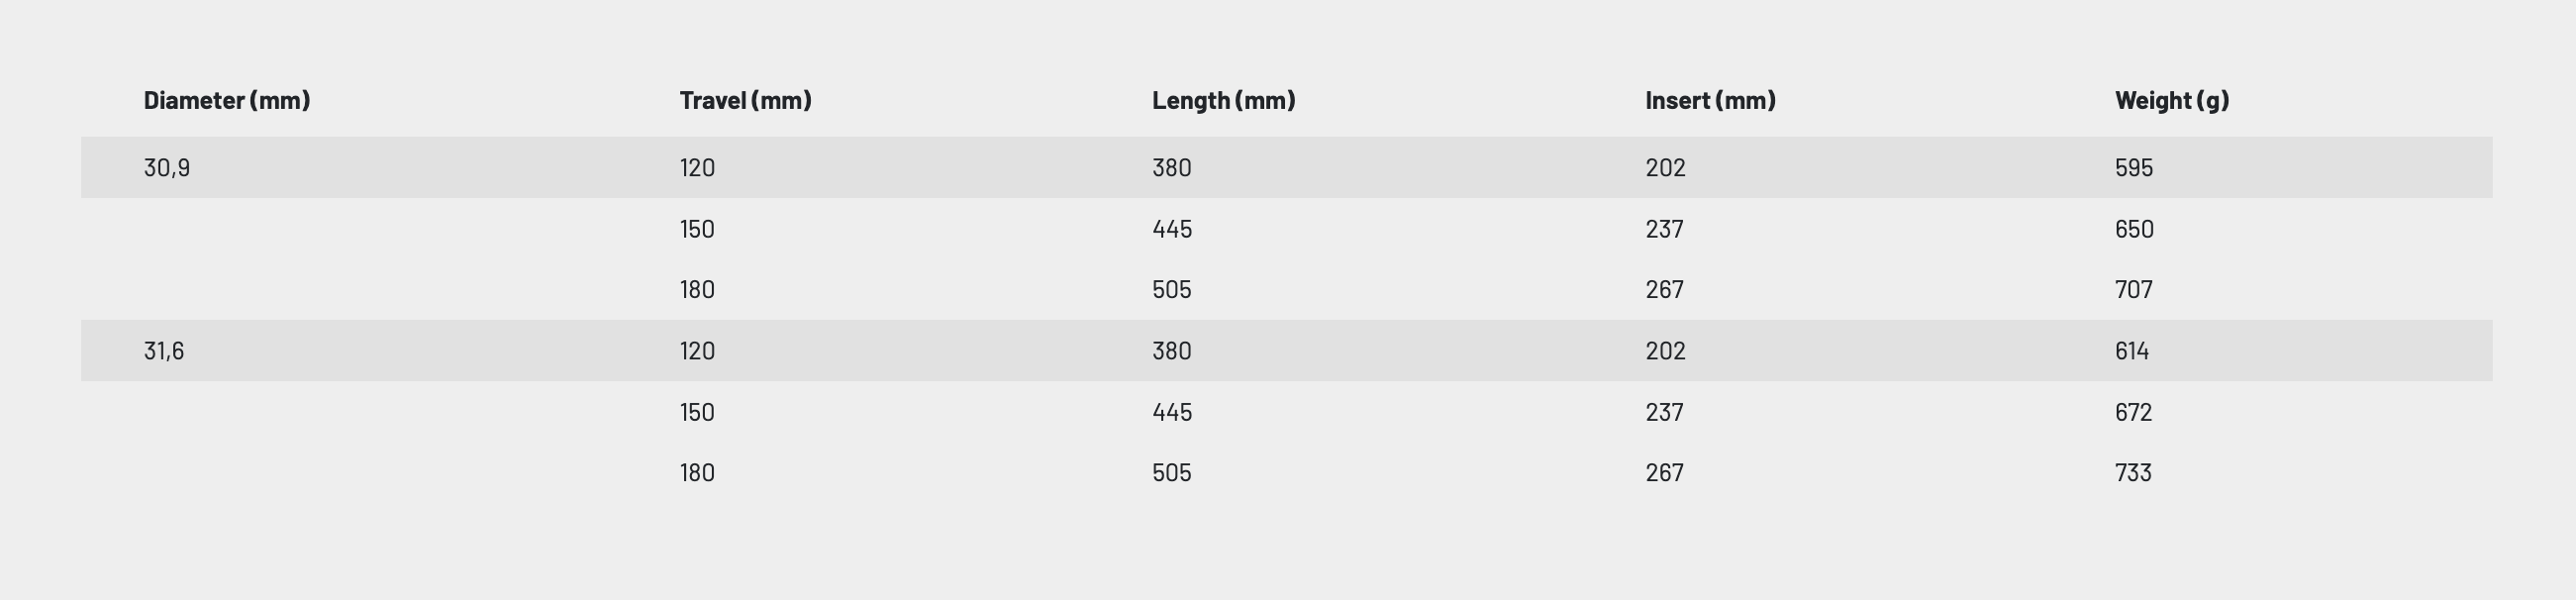Select length 505 in the 707 g row
2576x600 pixels.
point(1171,290)
